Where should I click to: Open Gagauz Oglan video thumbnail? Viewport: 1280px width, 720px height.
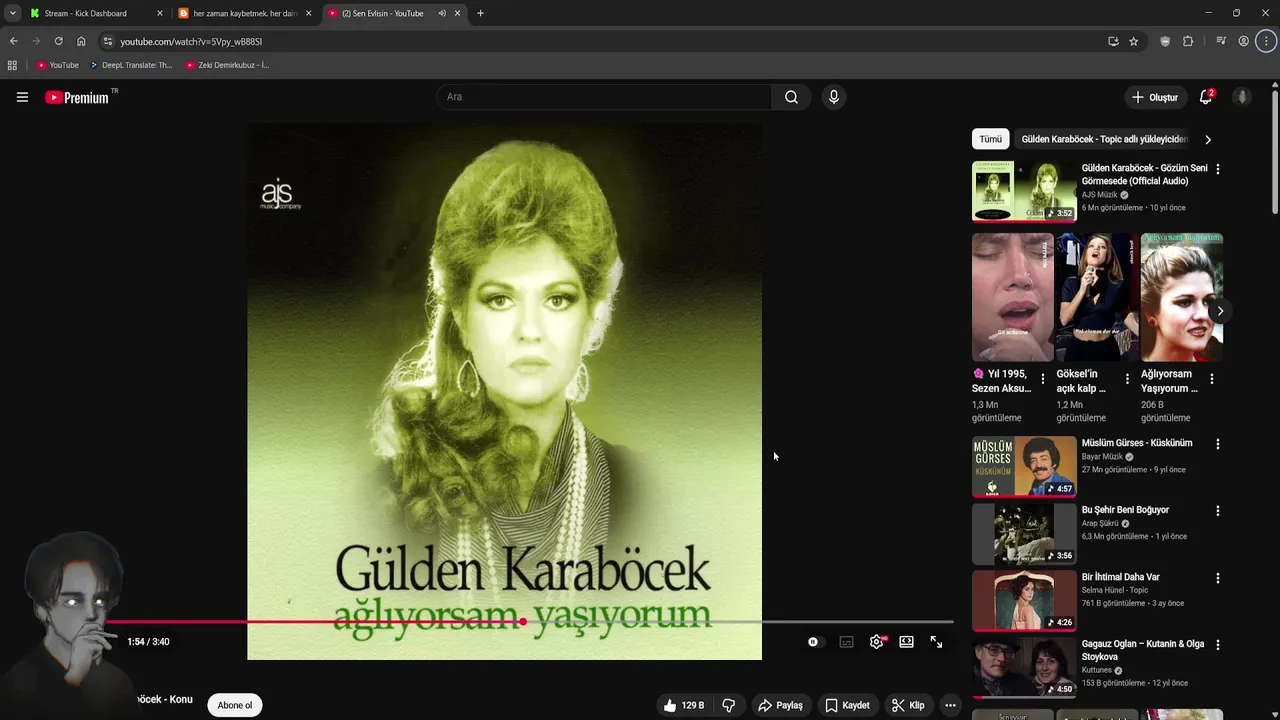tap(1024, 667)
